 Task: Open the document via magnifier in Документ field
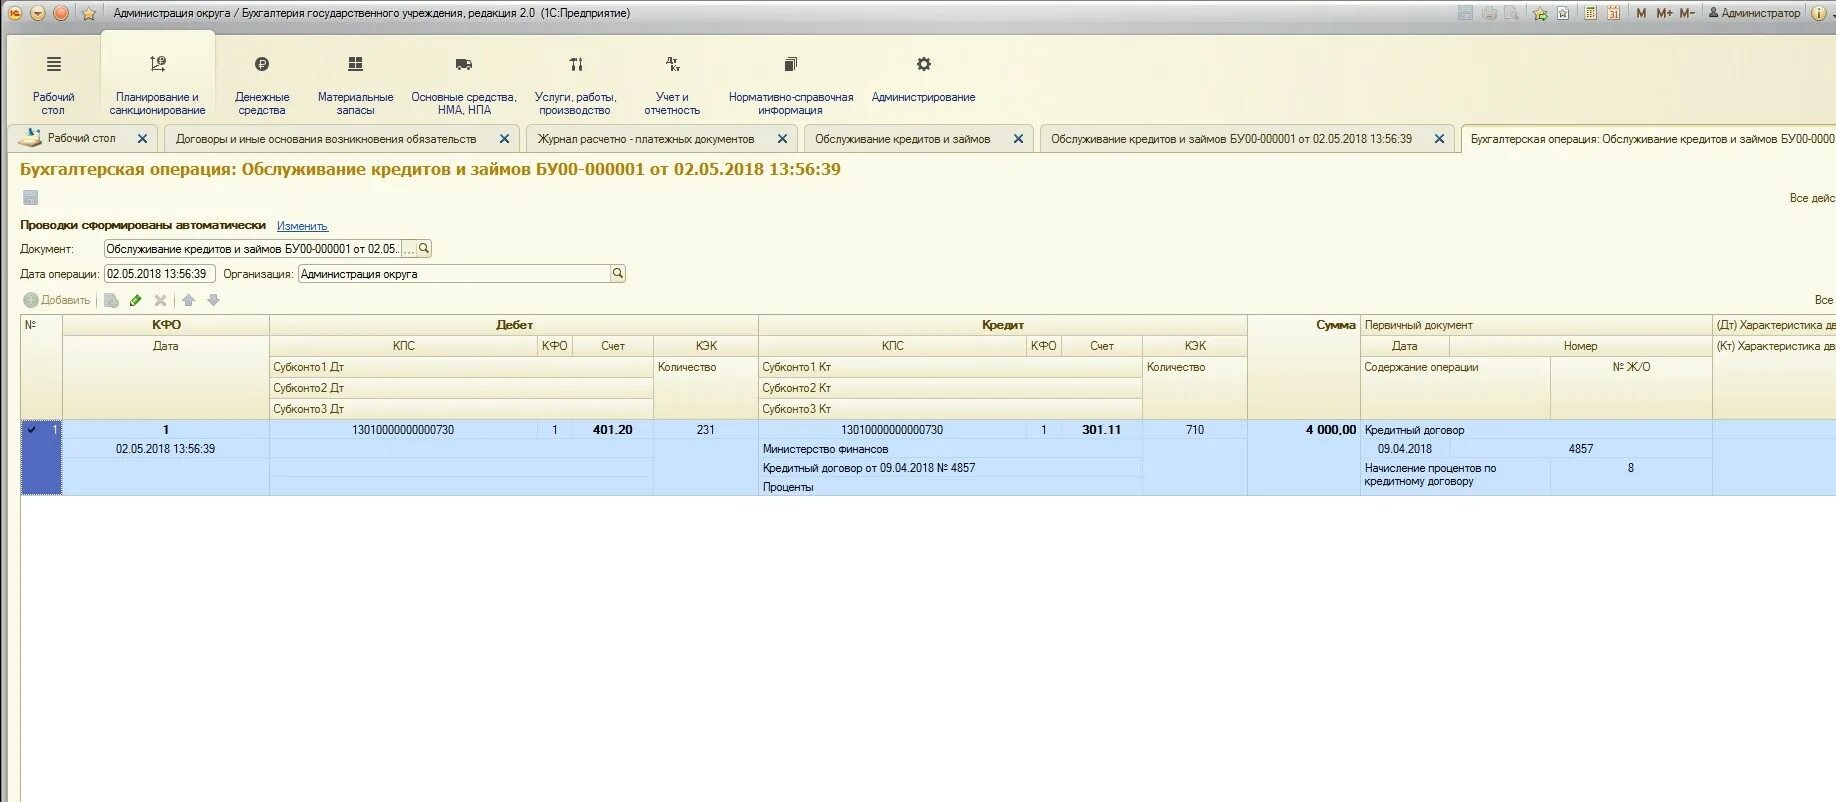point(424,249)
